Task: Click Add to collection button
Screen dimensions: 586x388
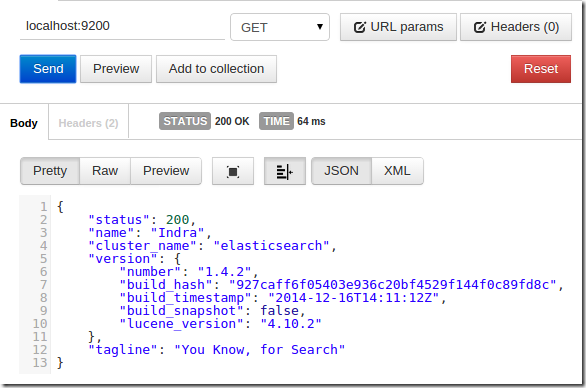Action: coord(216,69)
